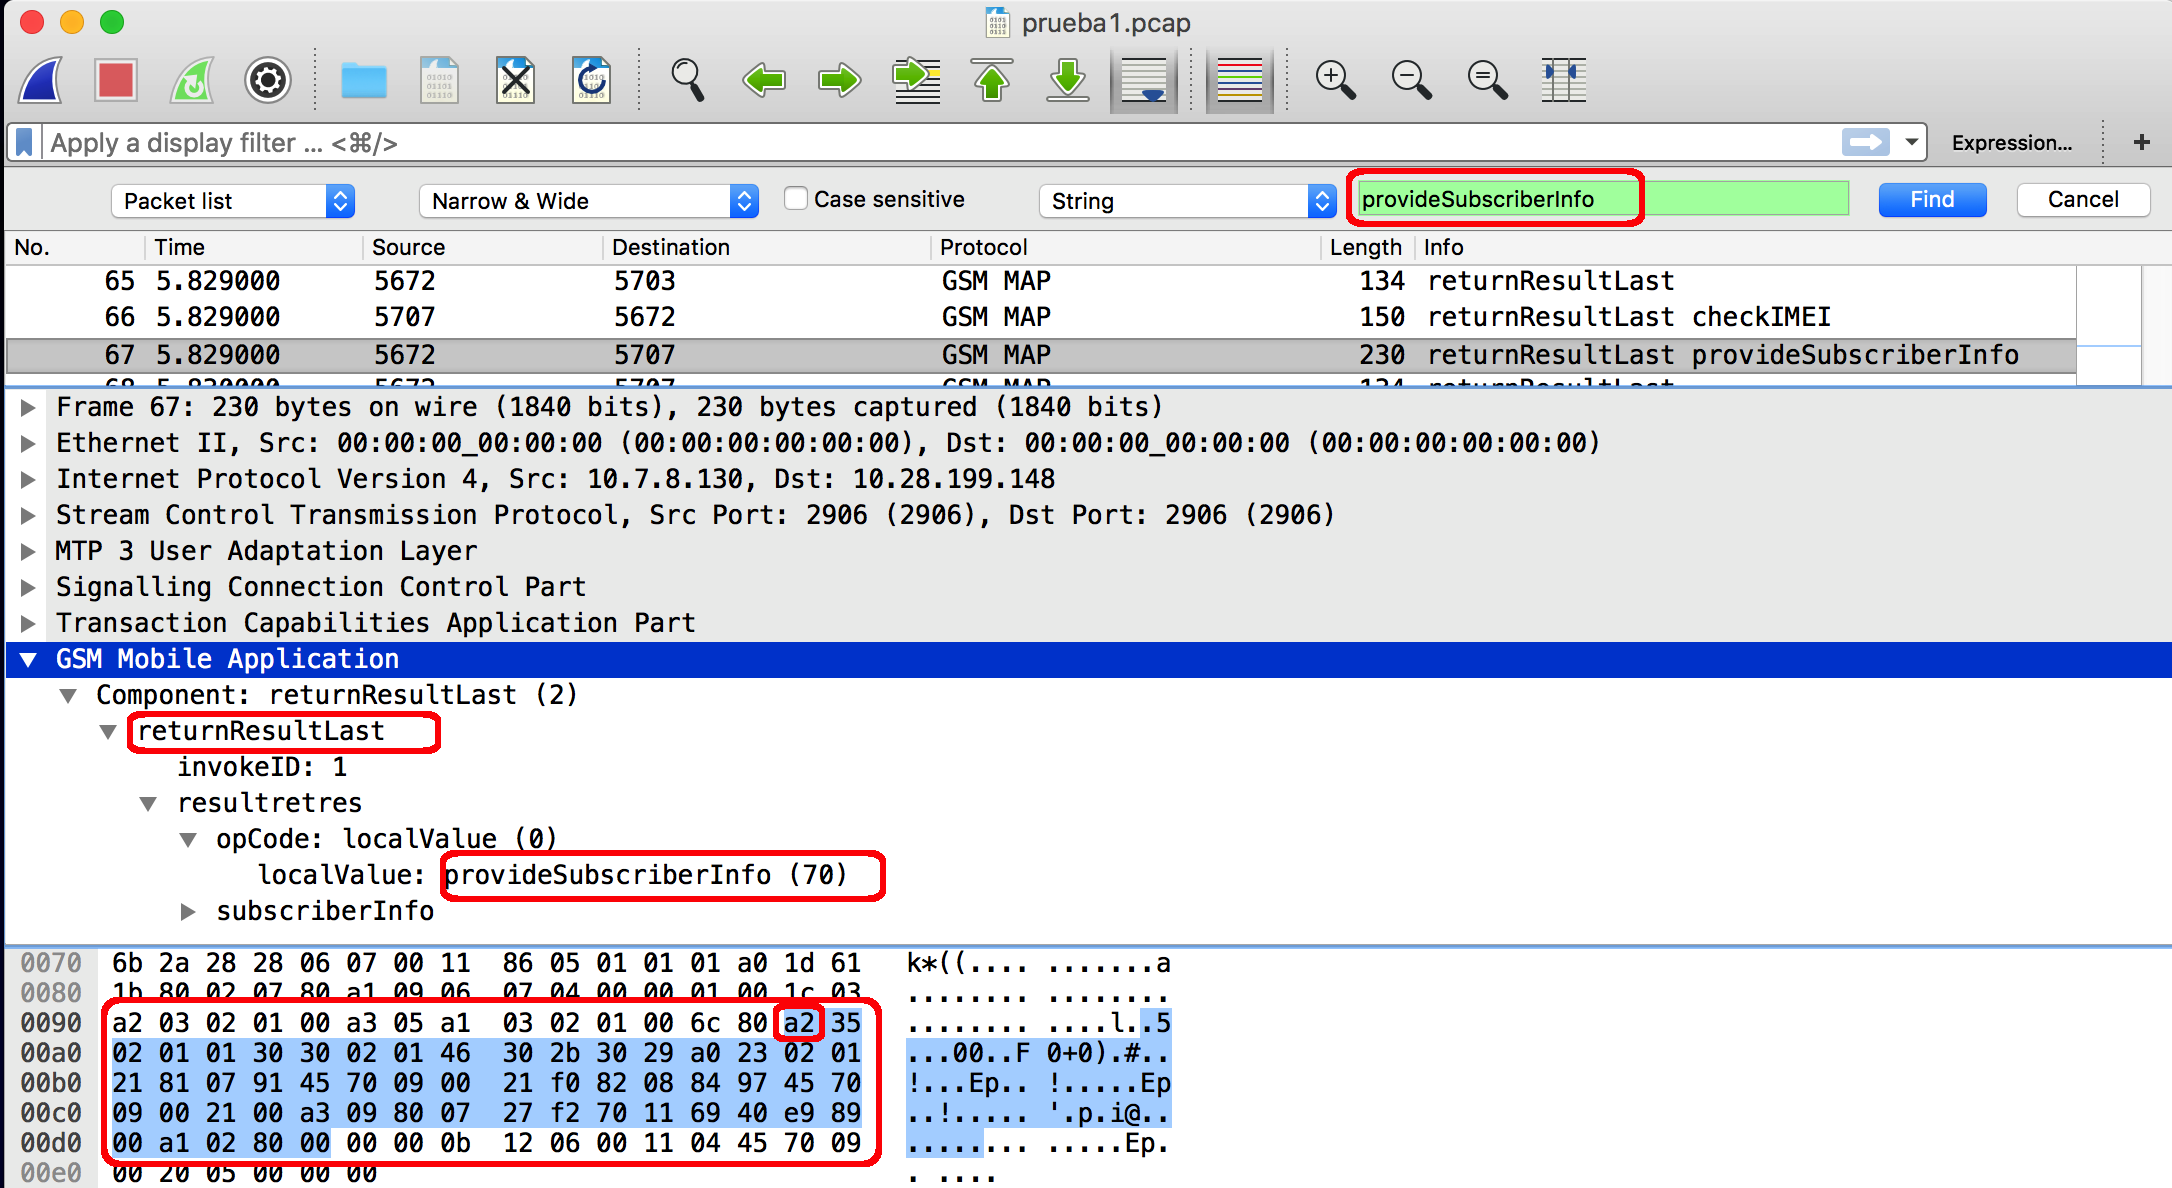The width and height of the screenshot is (2172, 1188).
Task: Select localValue: provideSubscriberInfo (70) field
Action: pos(553,875)
